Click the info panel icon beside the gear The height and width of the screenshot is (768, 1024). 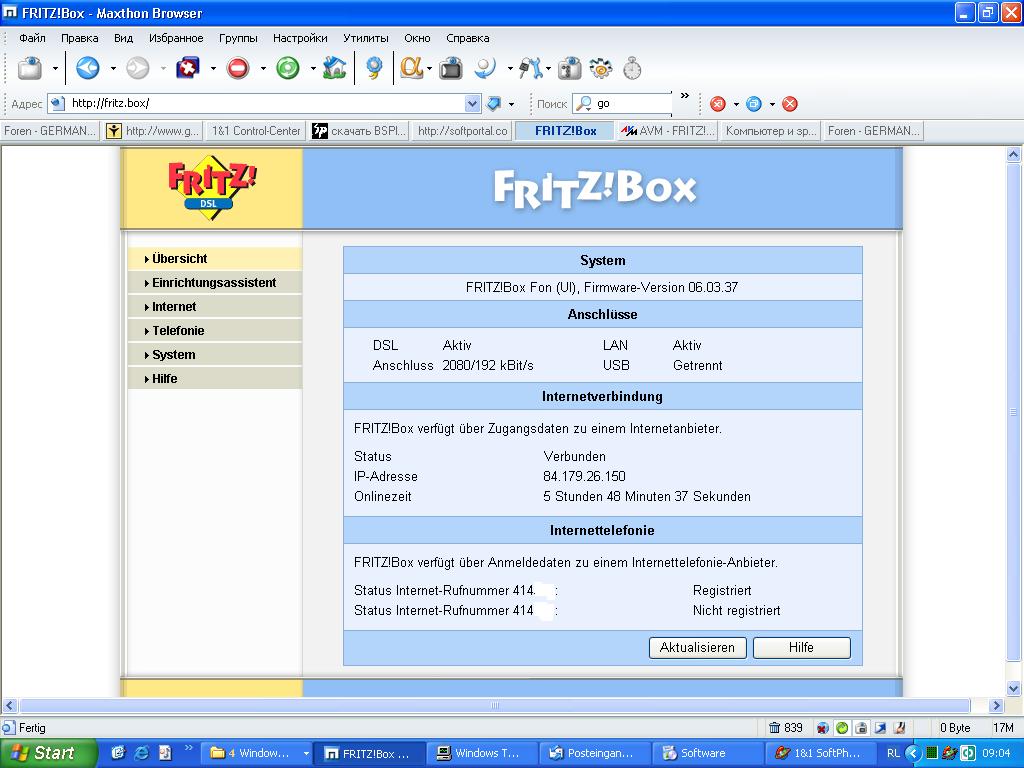[x=569, y=68]
